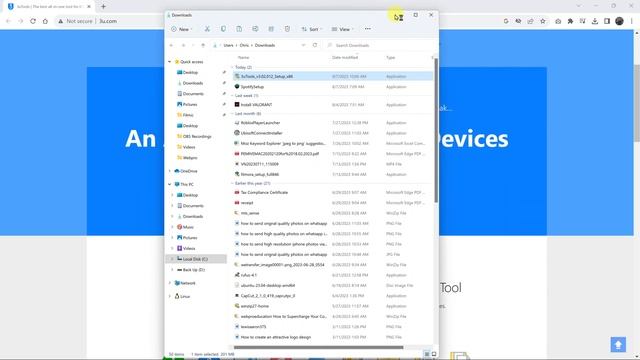Click the Chris breadcrumb in address bar

(x=244, y=45)
